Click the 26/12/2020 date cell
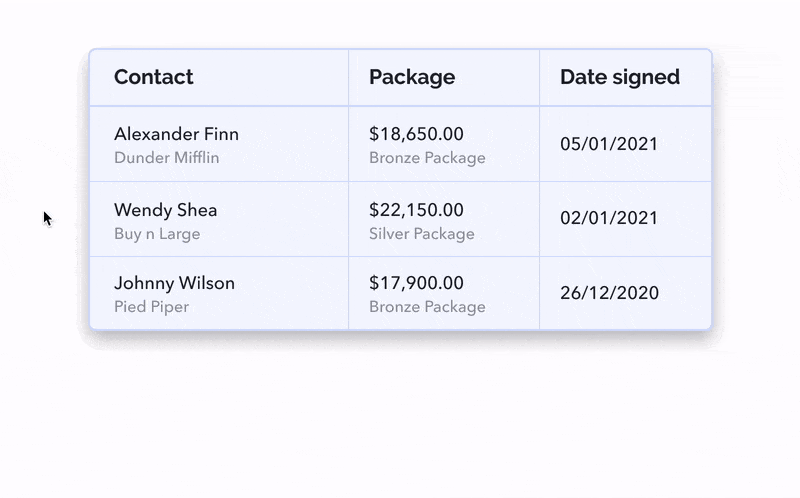This screenshot has height=498, width=800. tap(609, 293)
